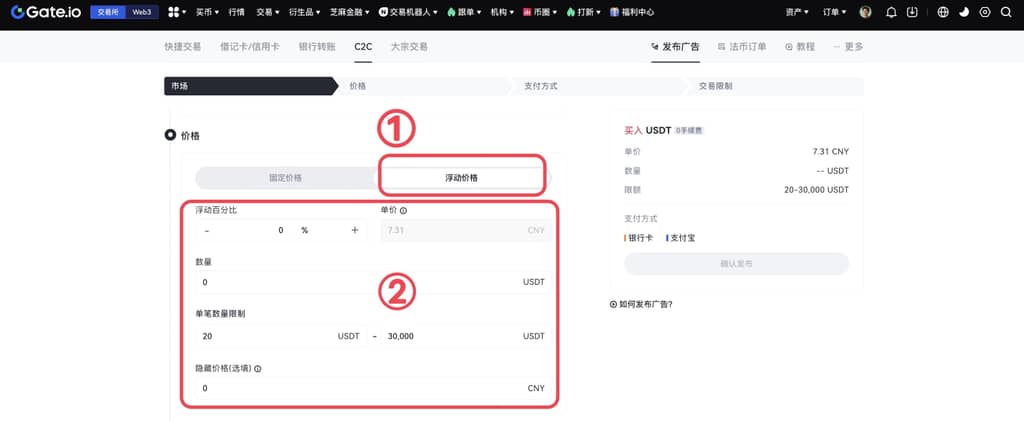This screenshot has height=421, width=1024.
Task: Increase floating percentage with plus button
Action: coord(354,230)
